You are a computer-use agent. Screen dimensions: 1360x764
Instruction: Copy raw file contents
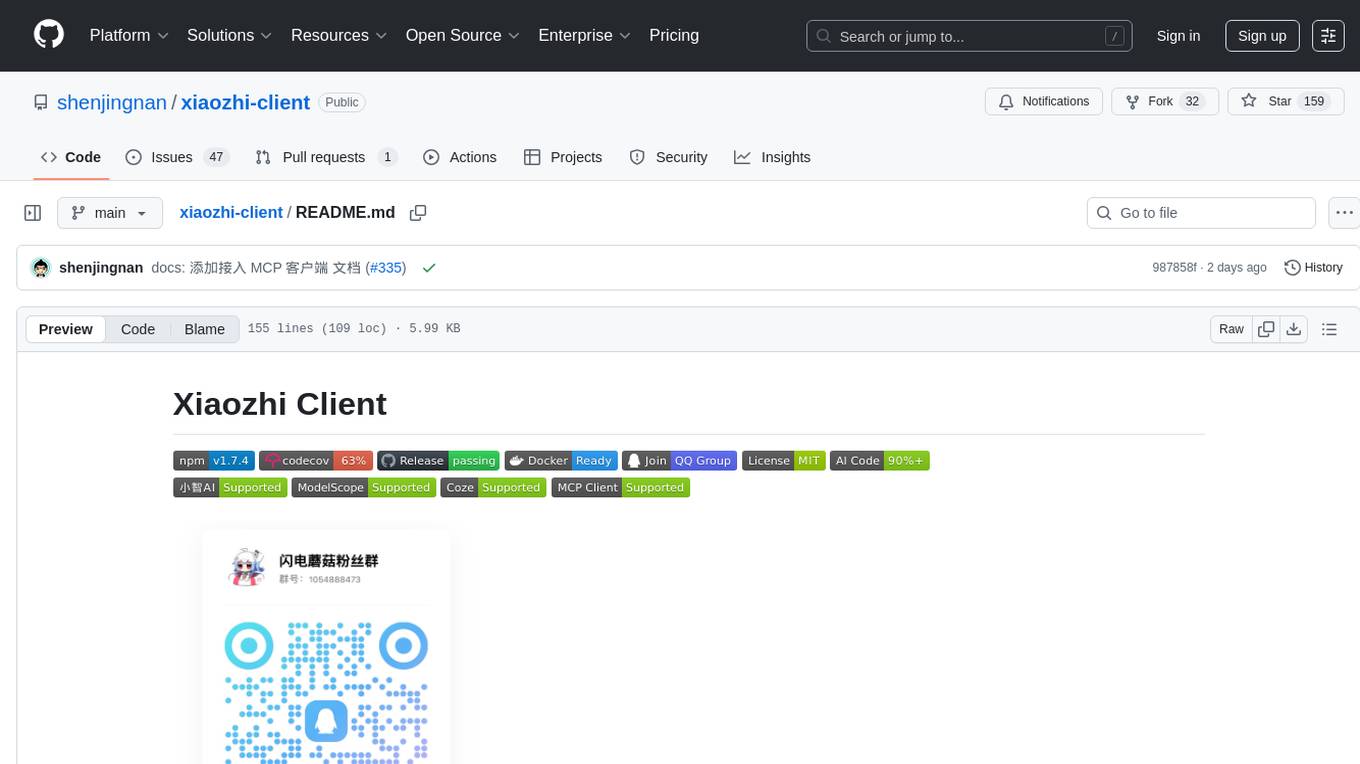click(x=1266, y=329)
